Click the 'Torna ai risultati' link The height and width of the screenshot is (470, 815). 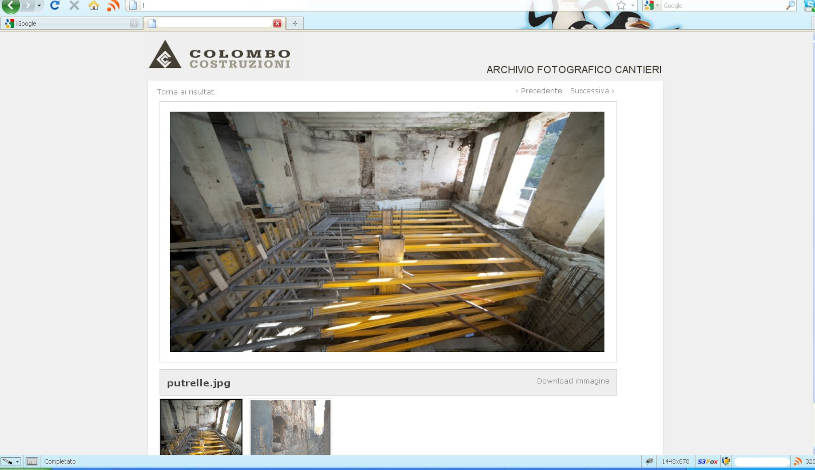(x=186, y=91)
